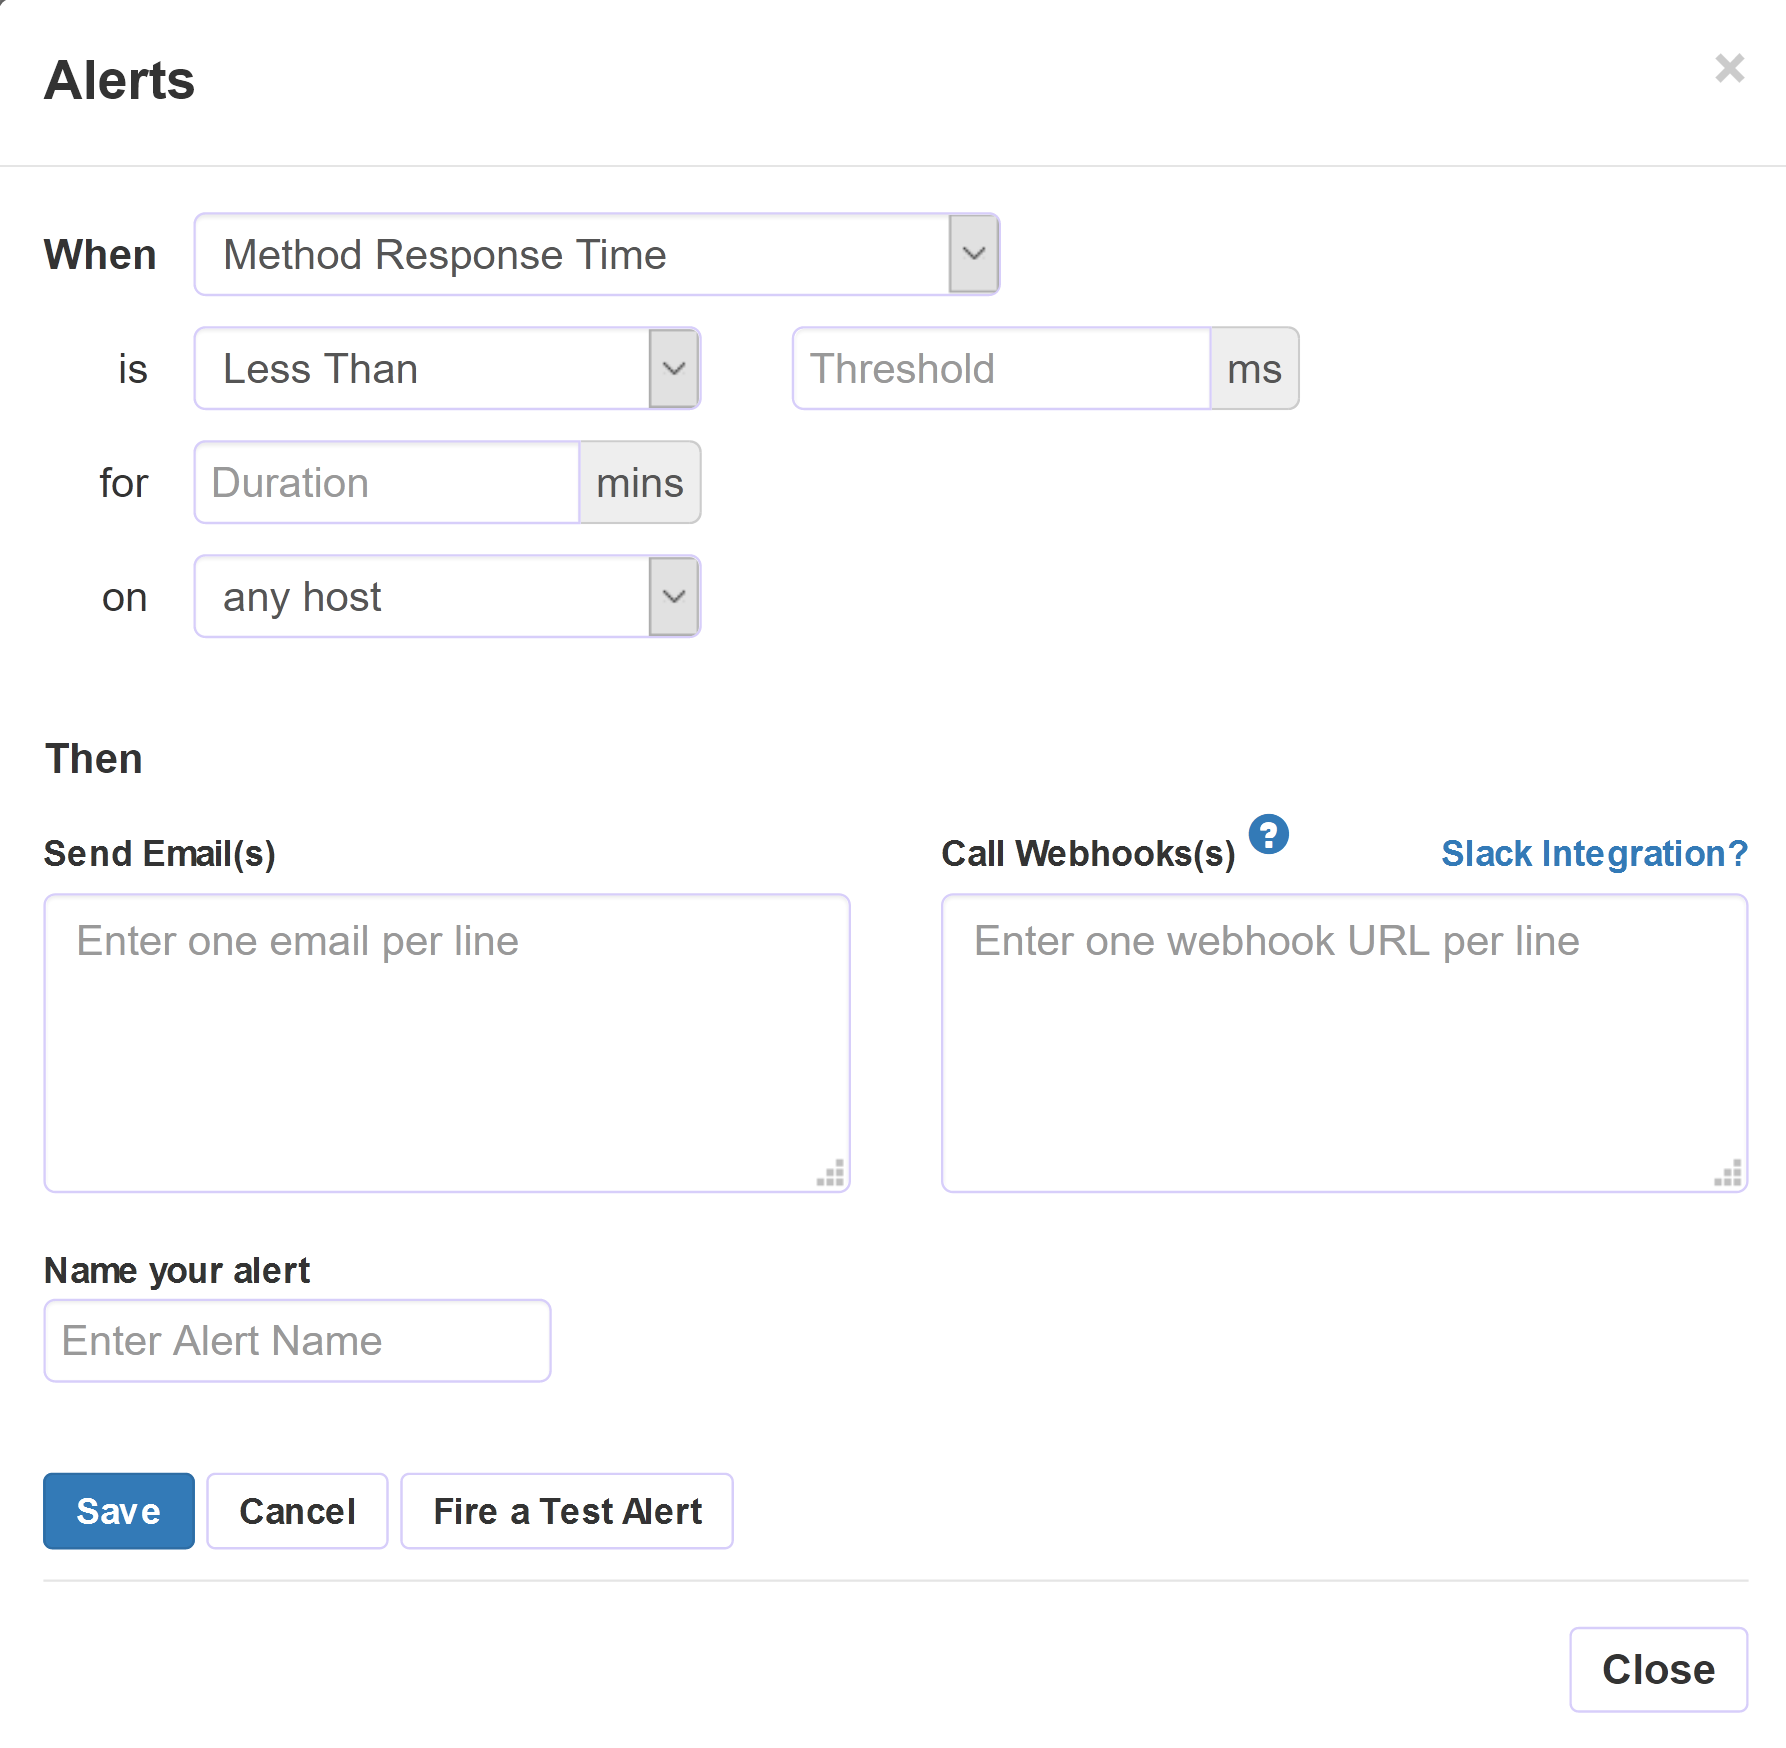Click the webhook text area resize handle
1786x1748 pixels.
(1729, 1174)
